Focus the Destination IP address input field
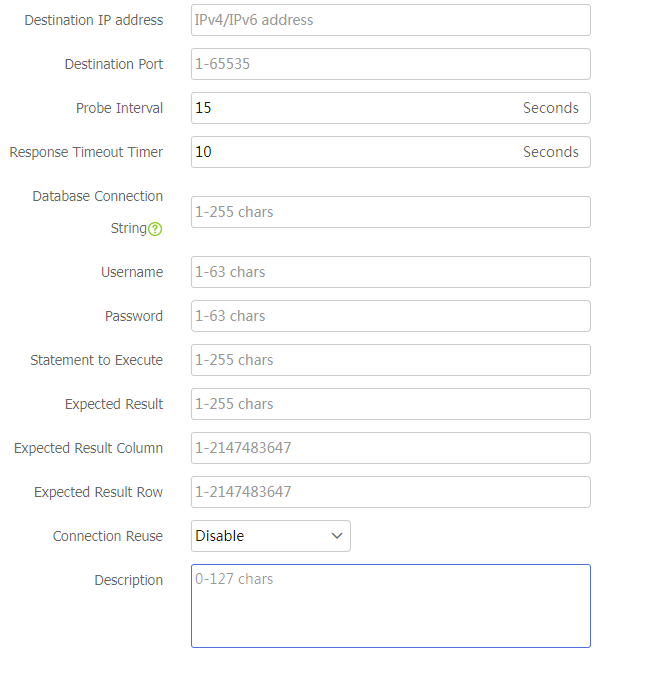 (x=390, y=20)
